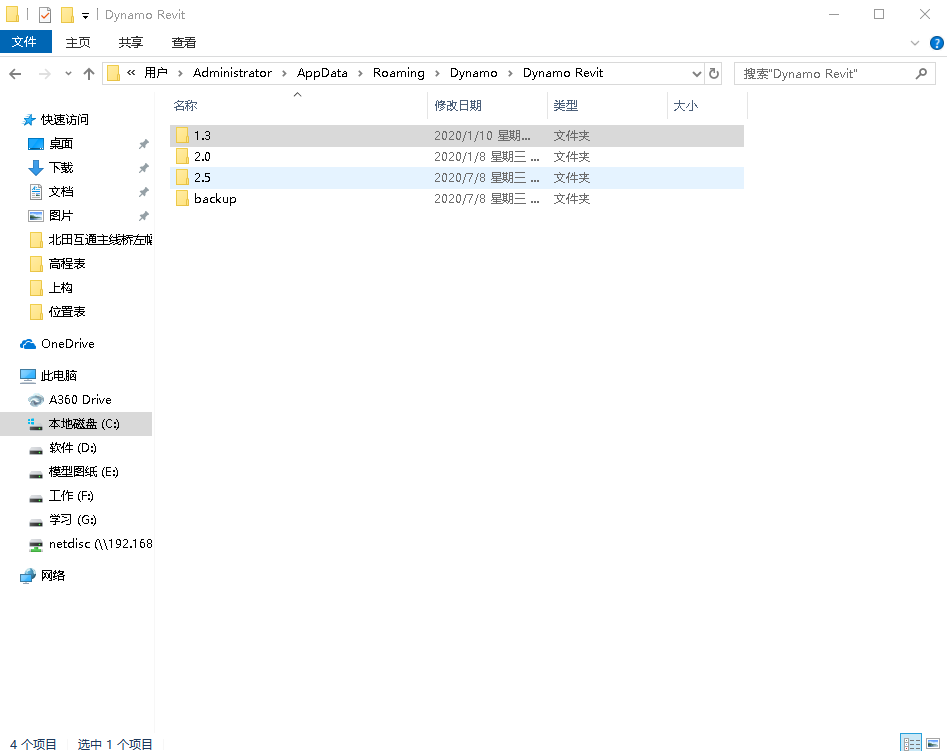Select the backup folder
Viewport: 947px width, 751px height.
coord(457,199)
